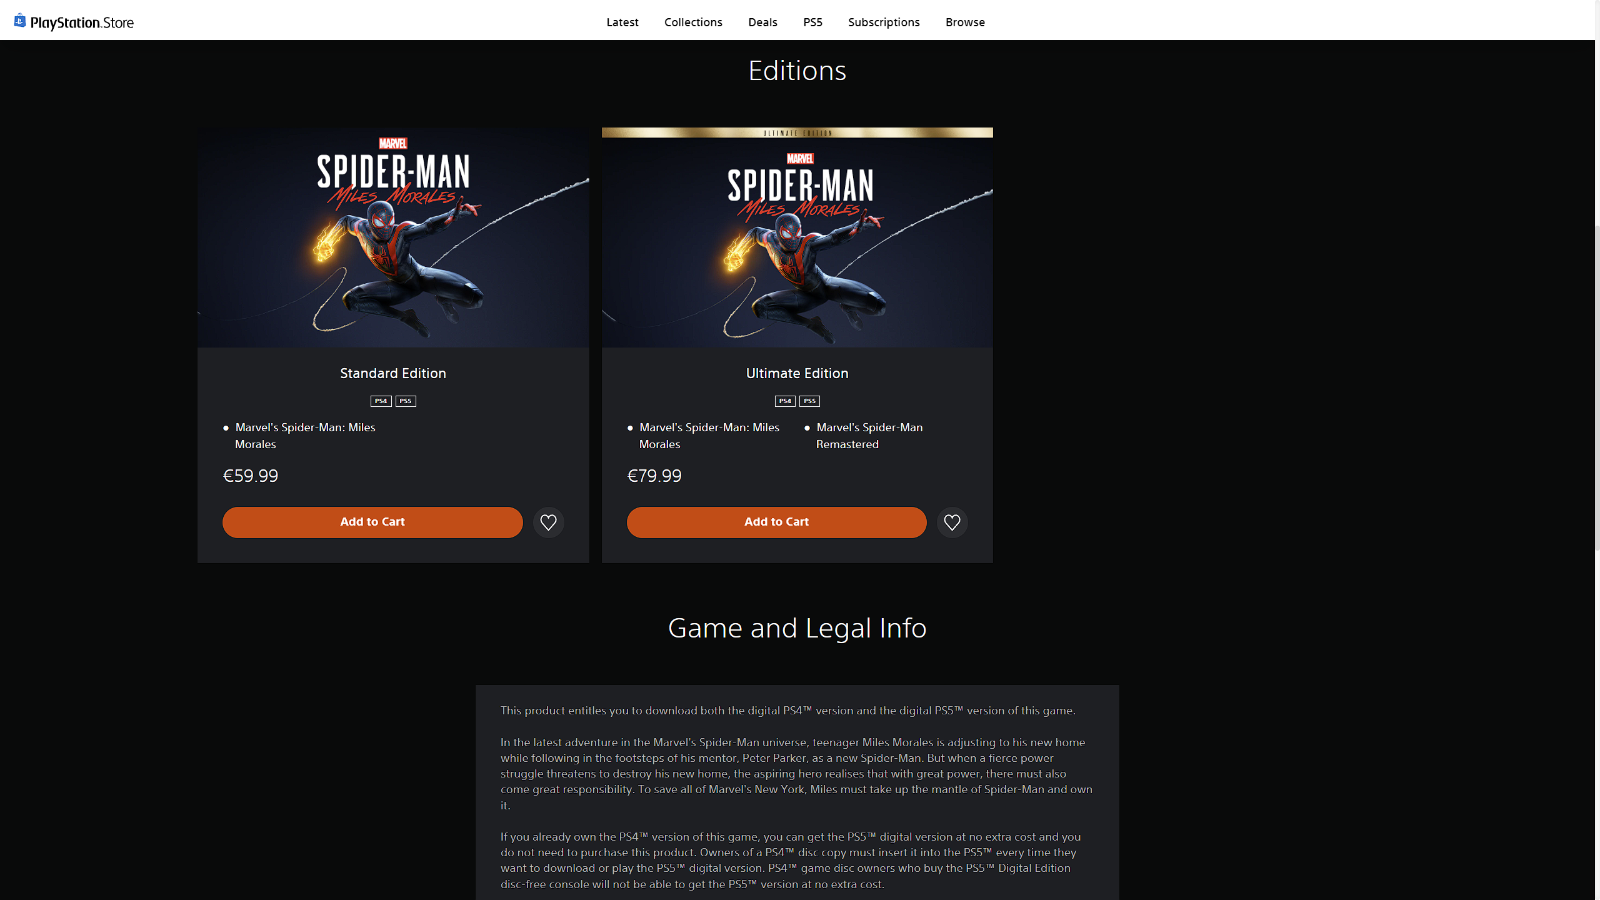
Task: Open the PS5 menu item
Action: (x=813, y=22)
